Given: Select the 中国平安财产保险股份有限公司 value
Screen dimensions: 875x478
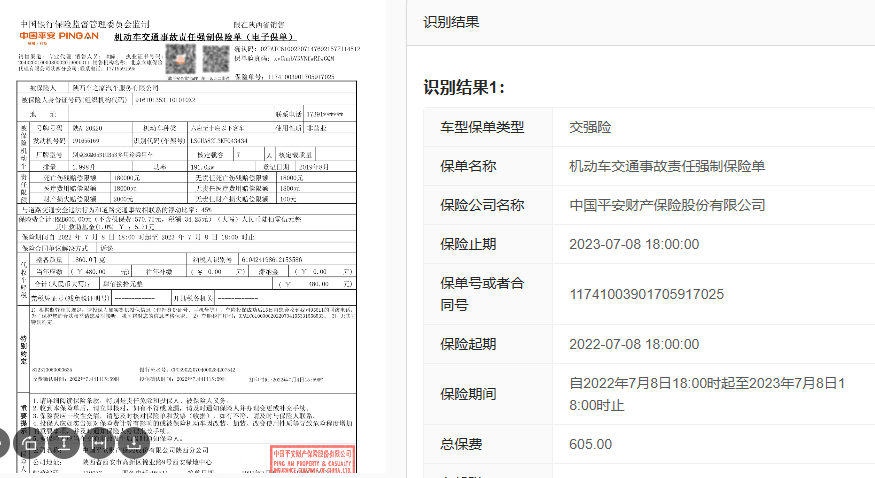Looking at the screenshot, I should (667, 205).
